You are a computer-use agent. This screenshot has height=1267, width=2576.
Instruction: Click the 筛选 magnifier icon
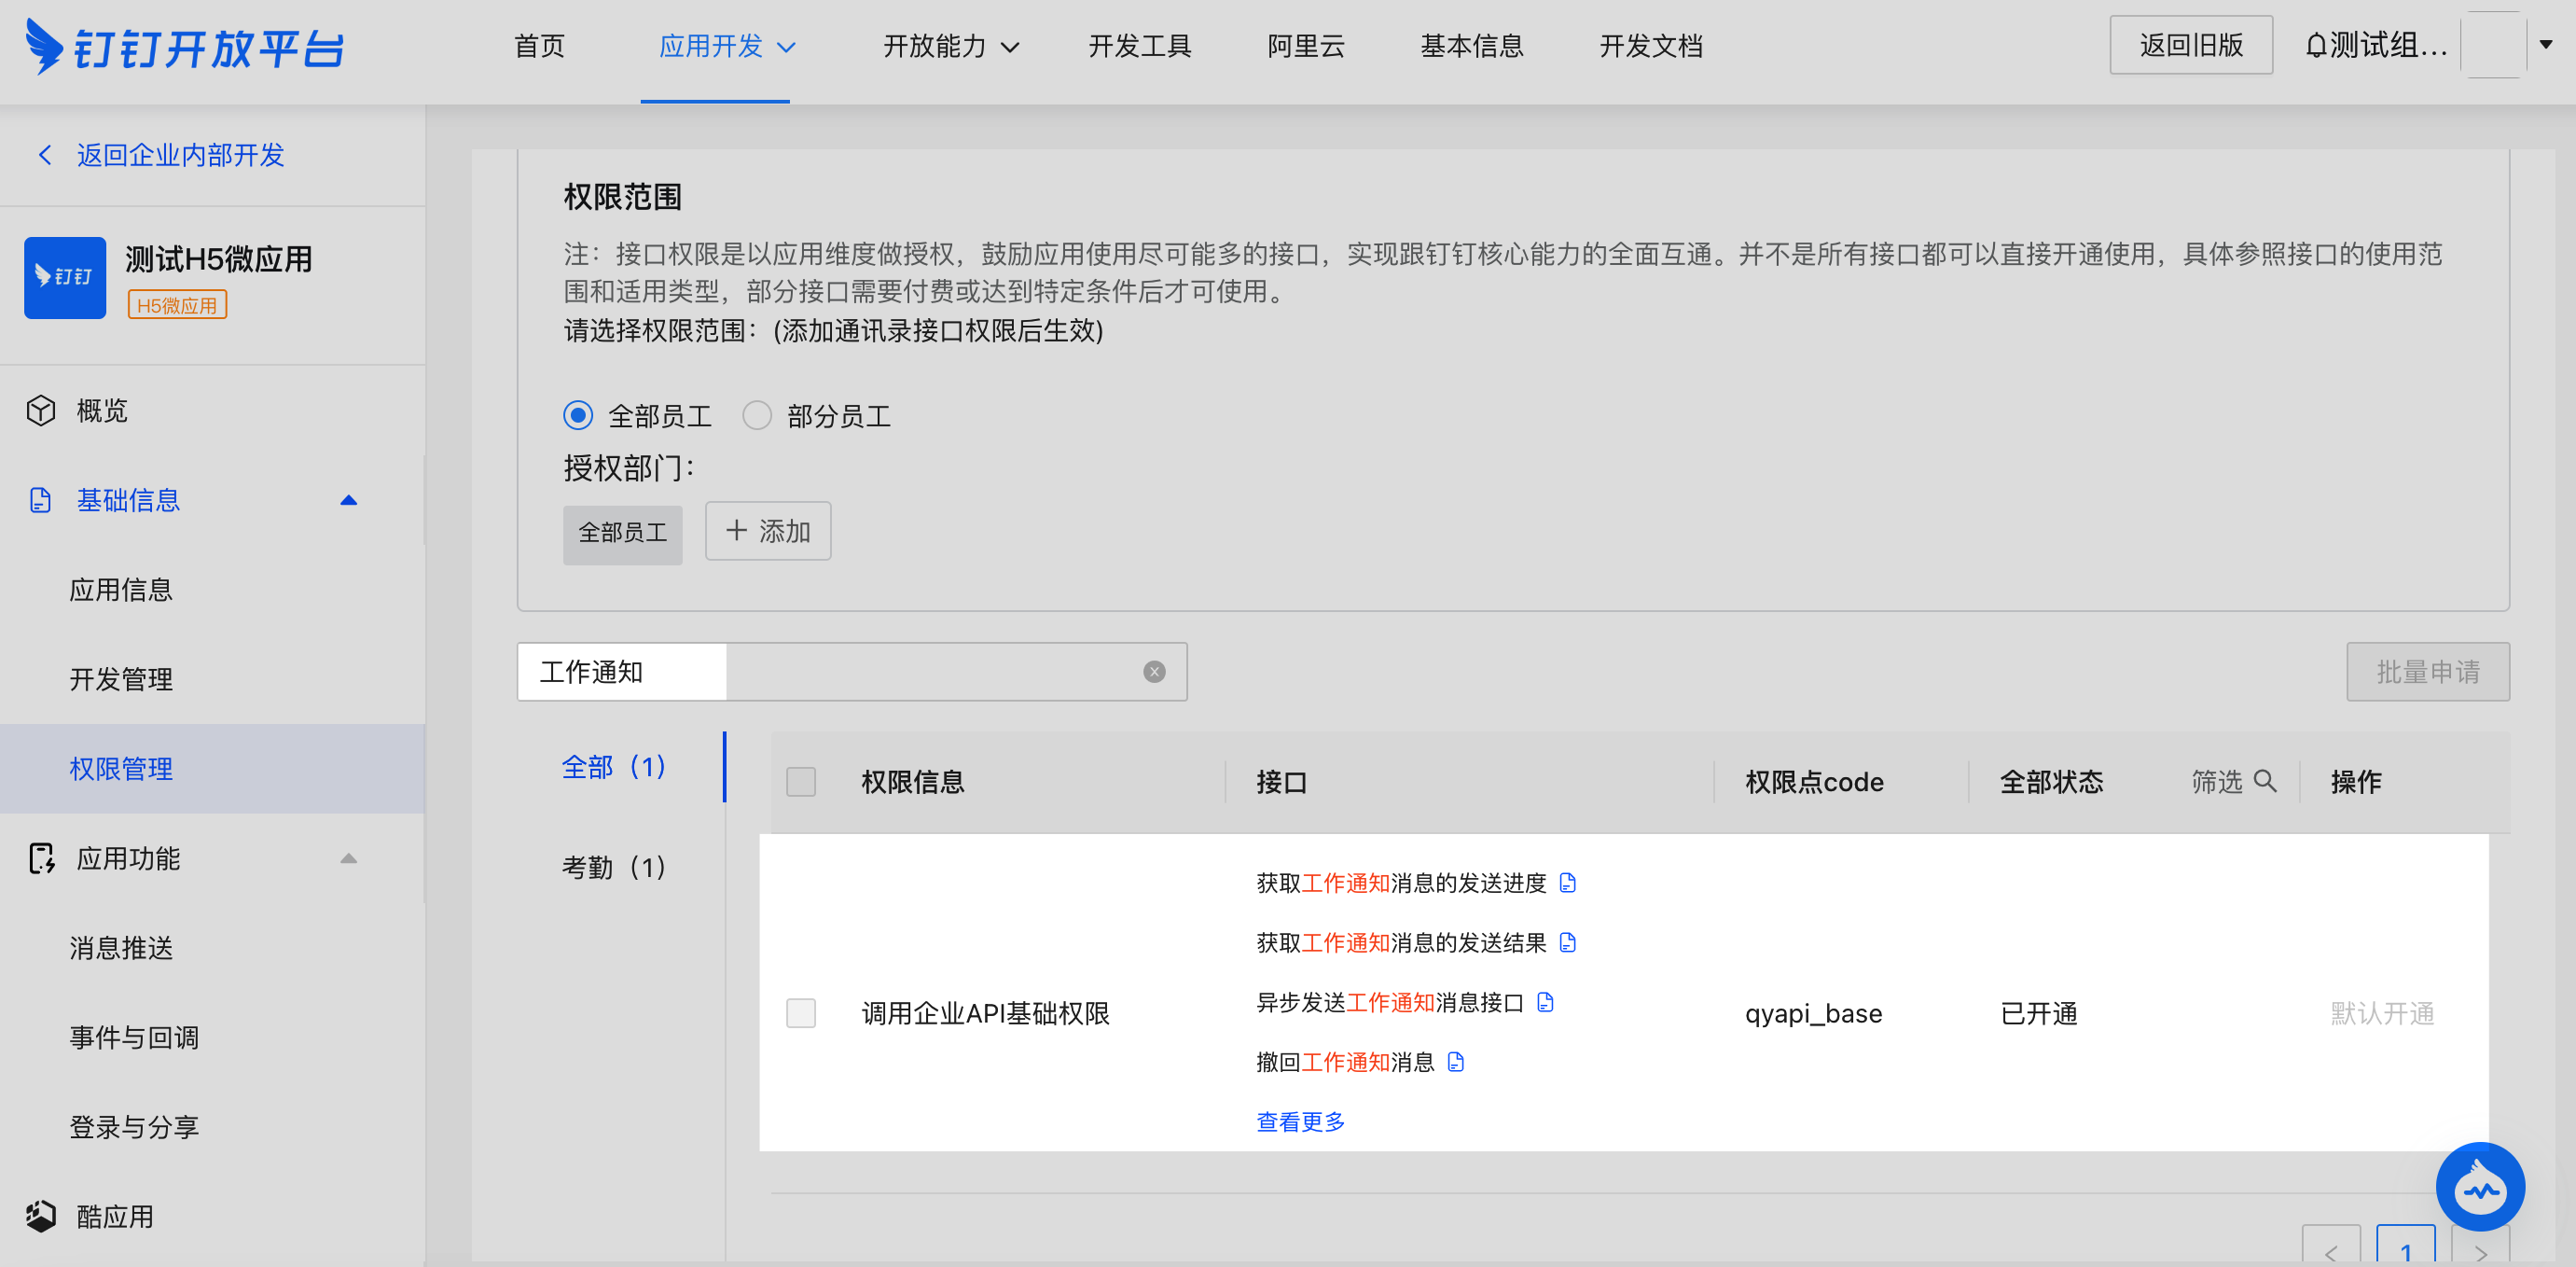point(2265,781)
